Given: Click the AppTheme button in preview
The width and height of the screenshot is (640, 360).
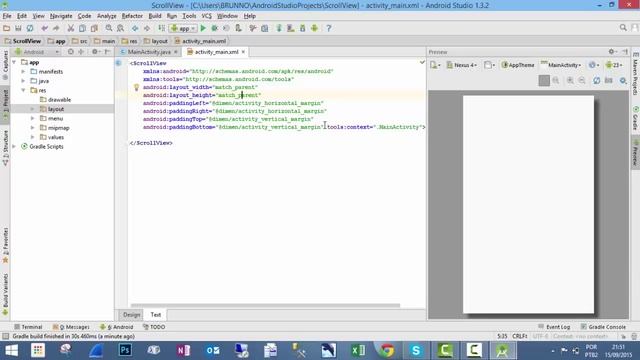Looking at the screenshot, I should click(518, 65).
